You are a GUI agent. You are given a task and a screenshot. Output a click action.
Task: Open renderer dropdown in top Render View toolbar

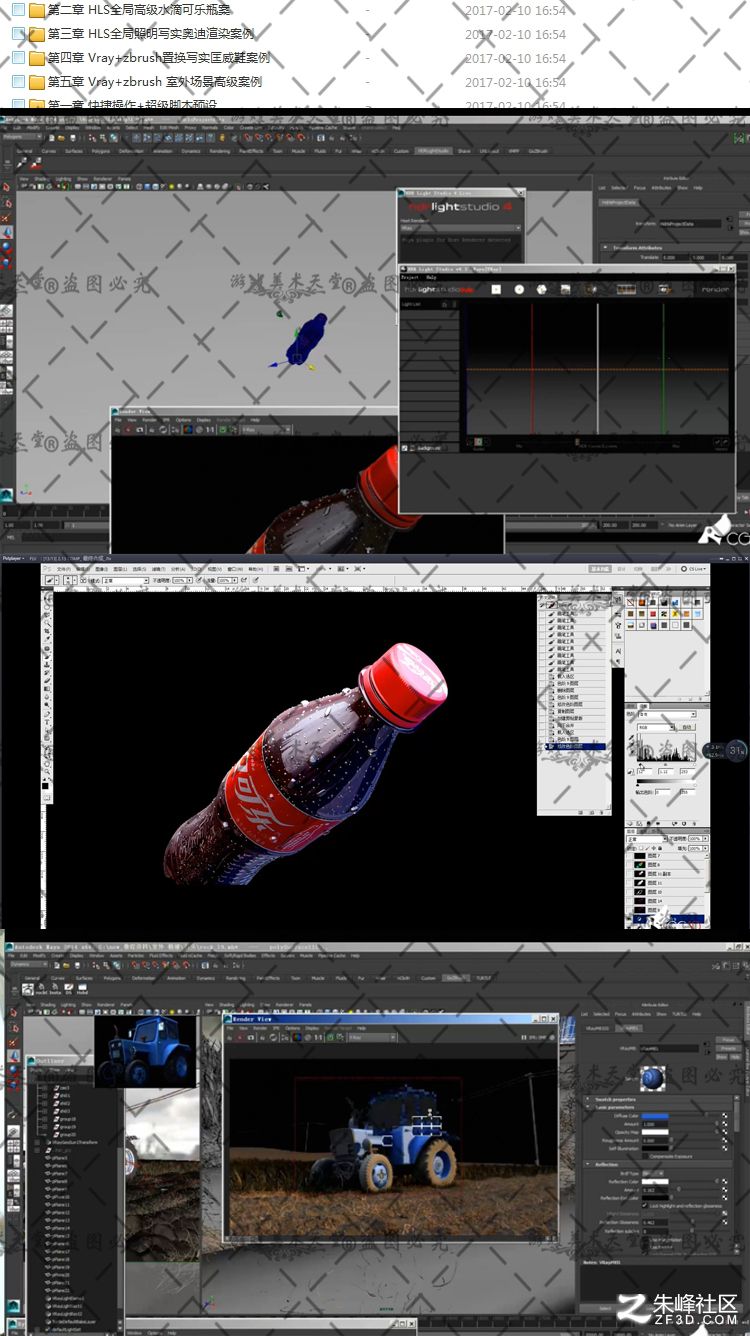pos(265,430)
